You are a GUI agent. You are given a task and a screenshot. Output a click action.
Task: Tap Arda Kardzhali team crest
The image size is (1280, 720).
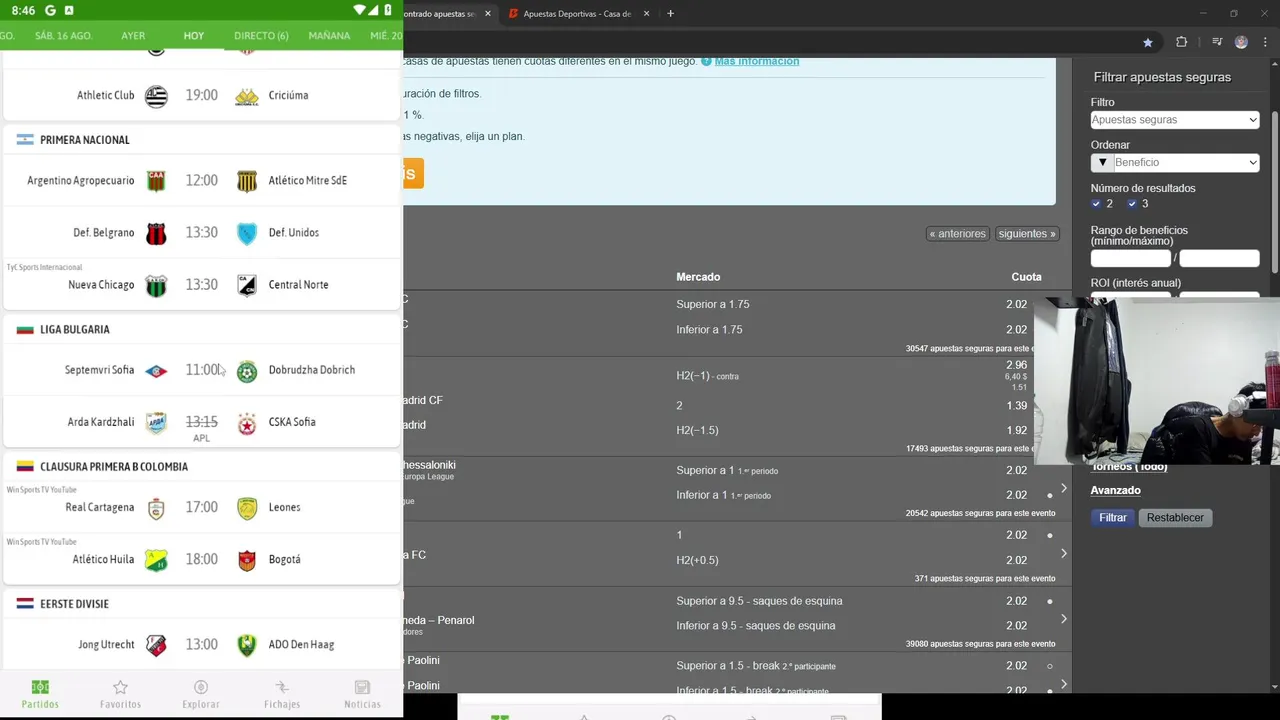(156, 422)
